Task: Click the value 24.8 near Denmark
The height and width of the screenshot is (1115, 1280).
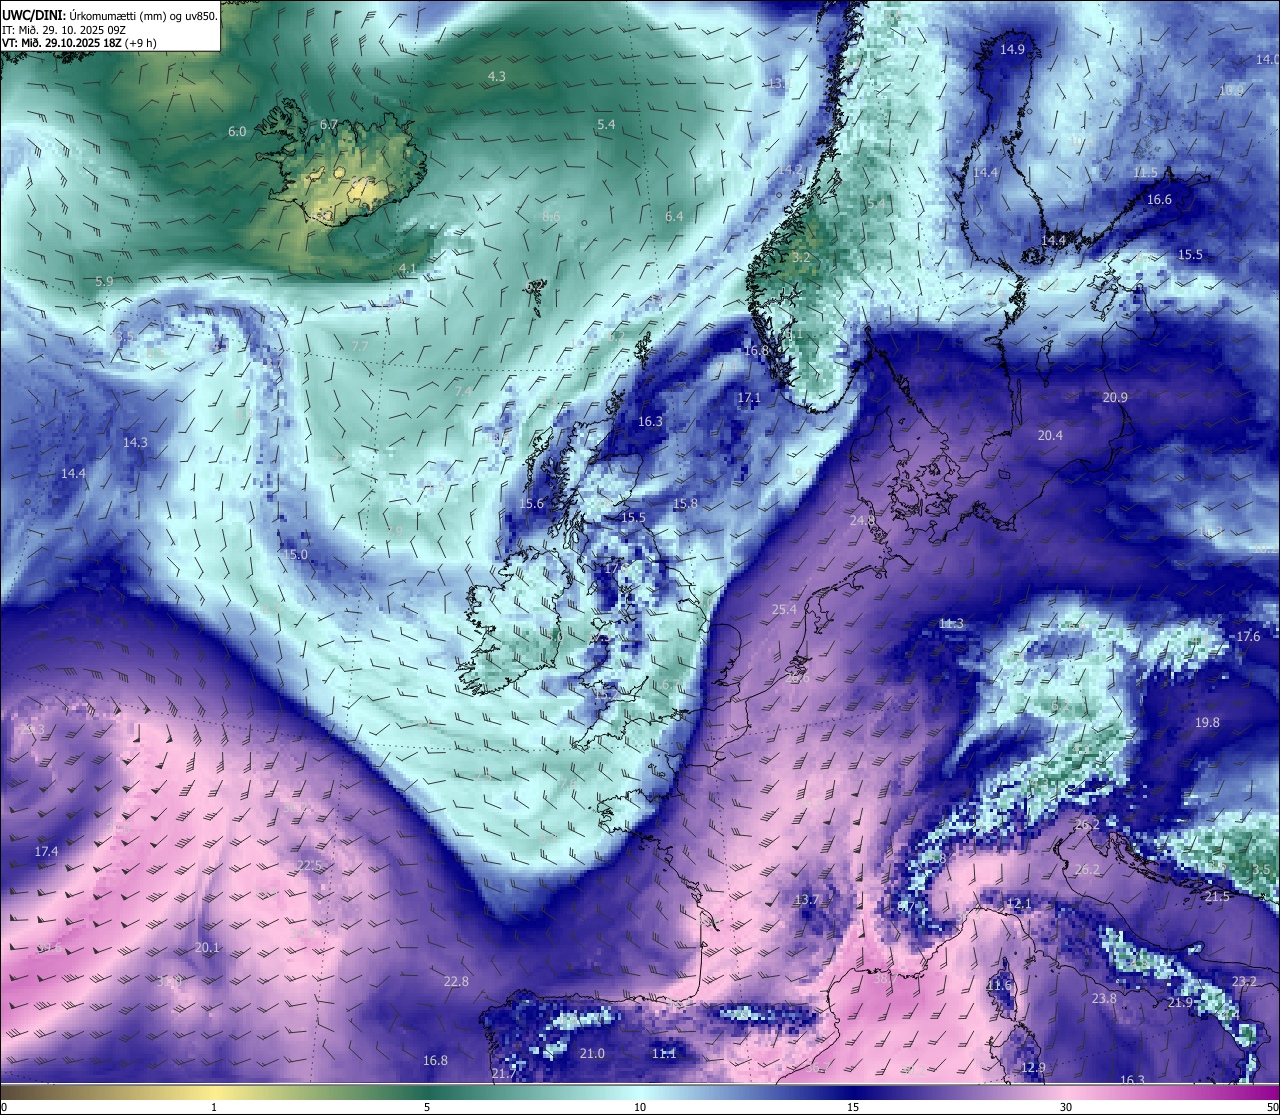Action: (x=862, y=521)
